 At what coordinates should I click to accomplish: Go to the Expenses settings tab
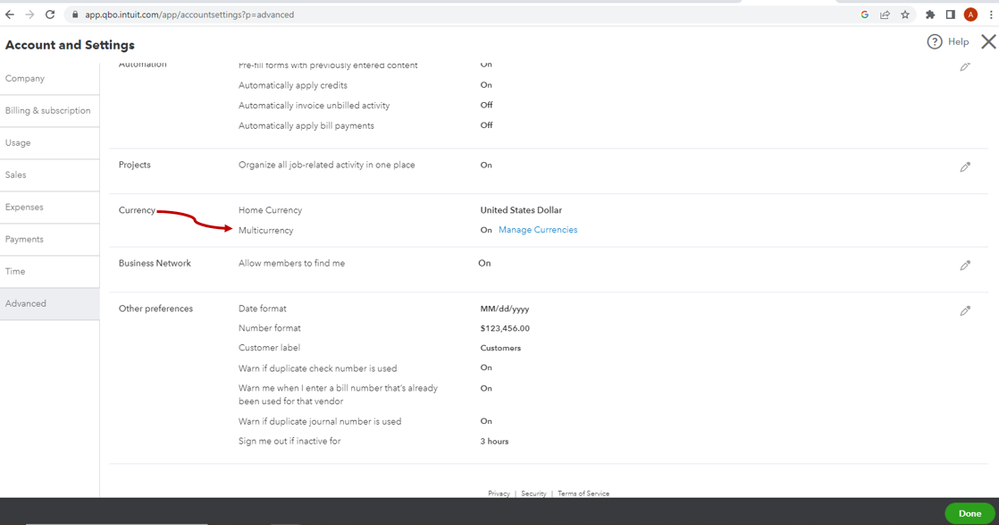click(24, 207)
